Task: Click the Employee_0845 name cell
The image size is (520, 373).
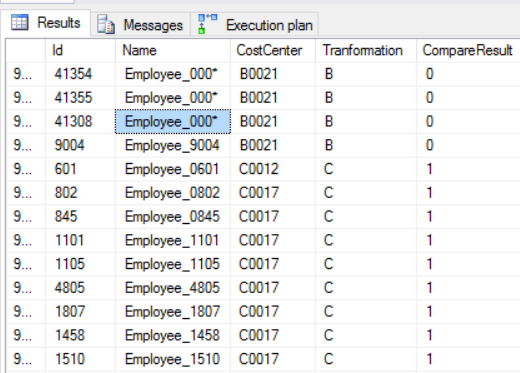Action: click(x=173, y=216)
